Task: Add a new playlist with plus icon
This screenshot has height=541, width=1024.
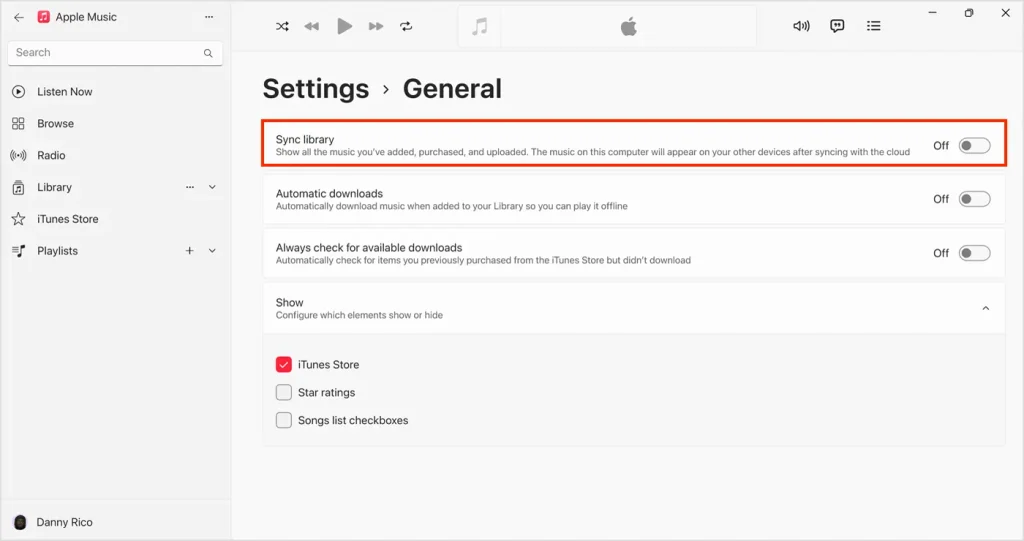Action: pos(189,250)
